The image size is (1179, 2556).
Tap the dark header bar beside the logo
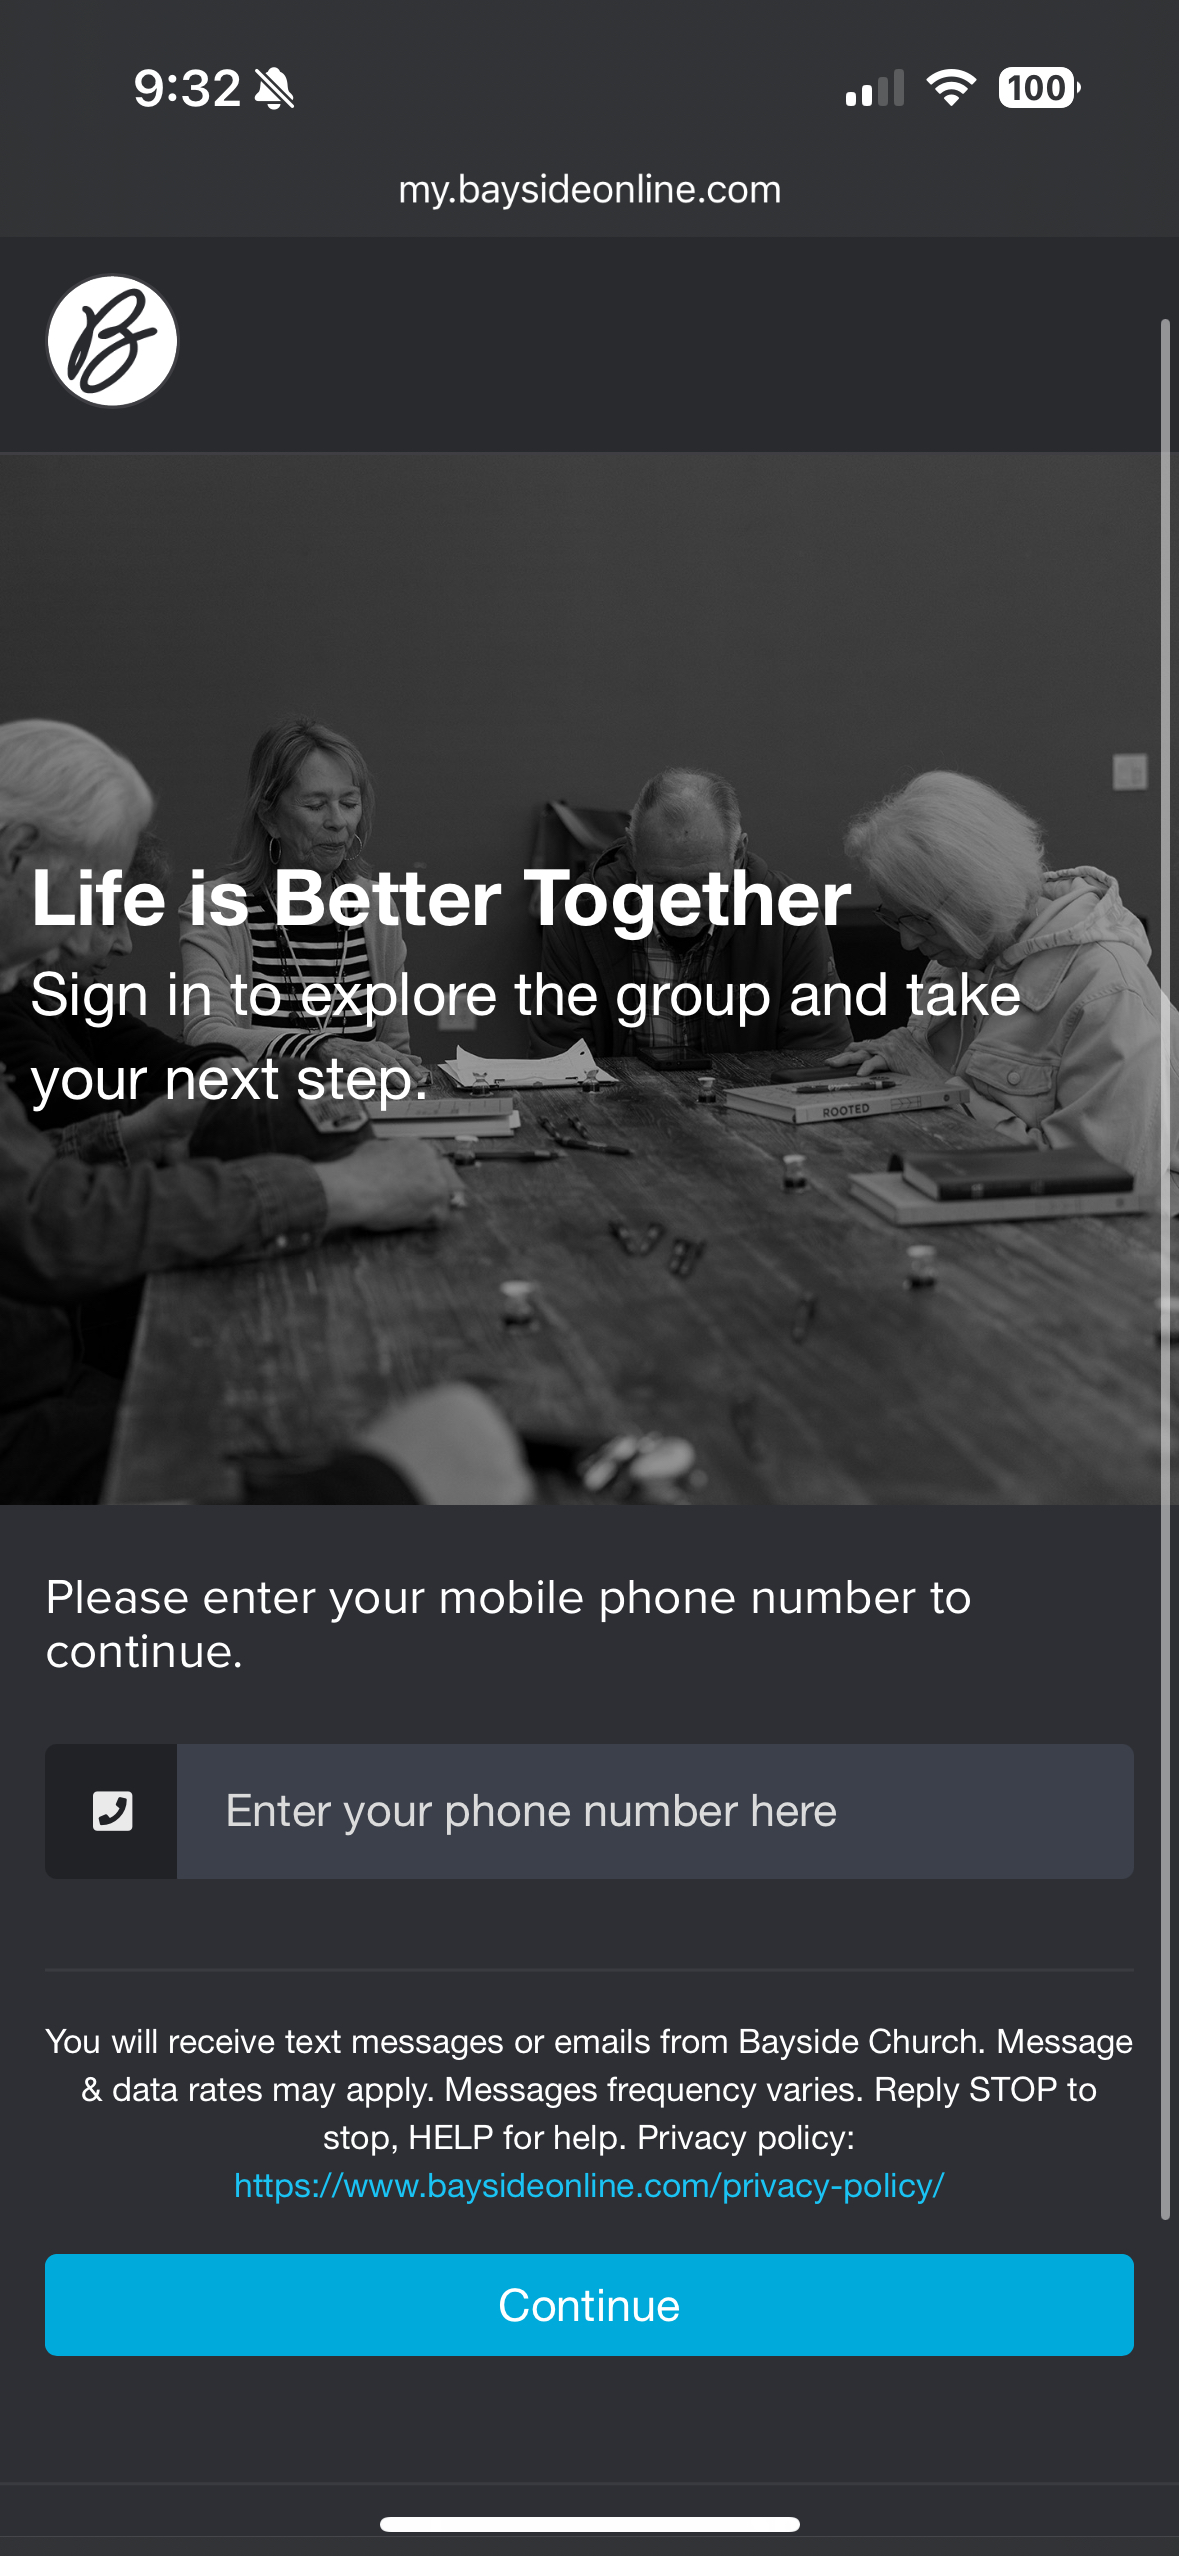(670, 341)
